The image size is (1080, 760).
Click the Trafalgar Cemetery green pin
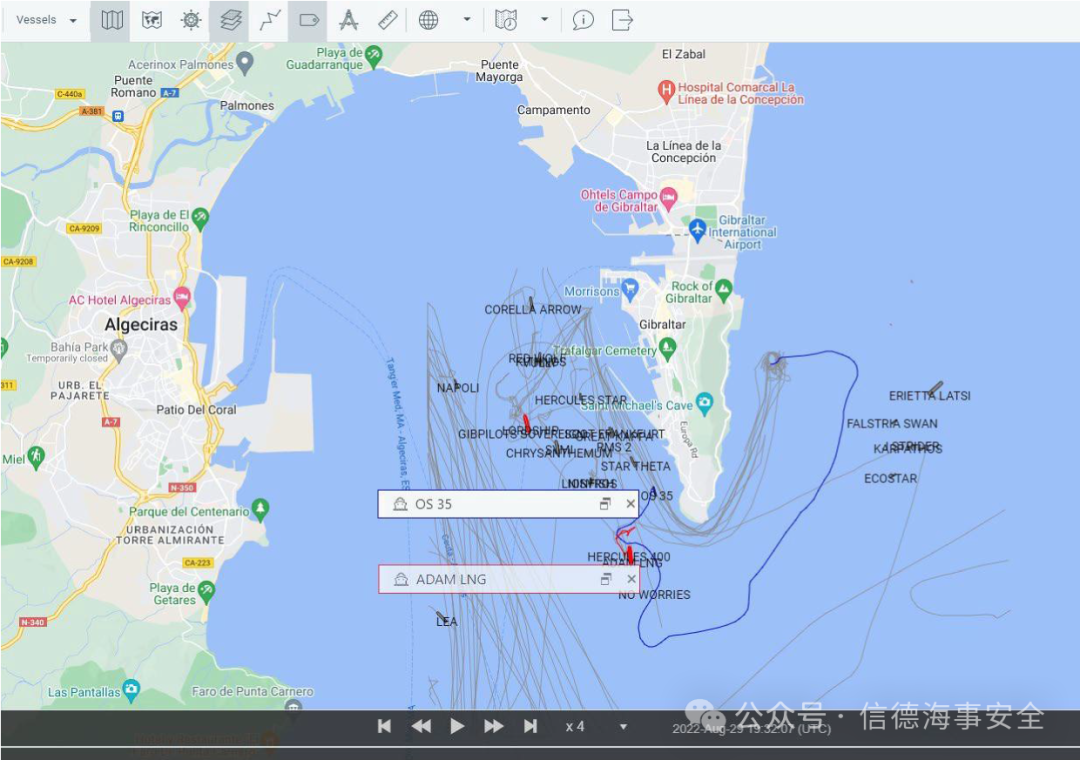667,349
